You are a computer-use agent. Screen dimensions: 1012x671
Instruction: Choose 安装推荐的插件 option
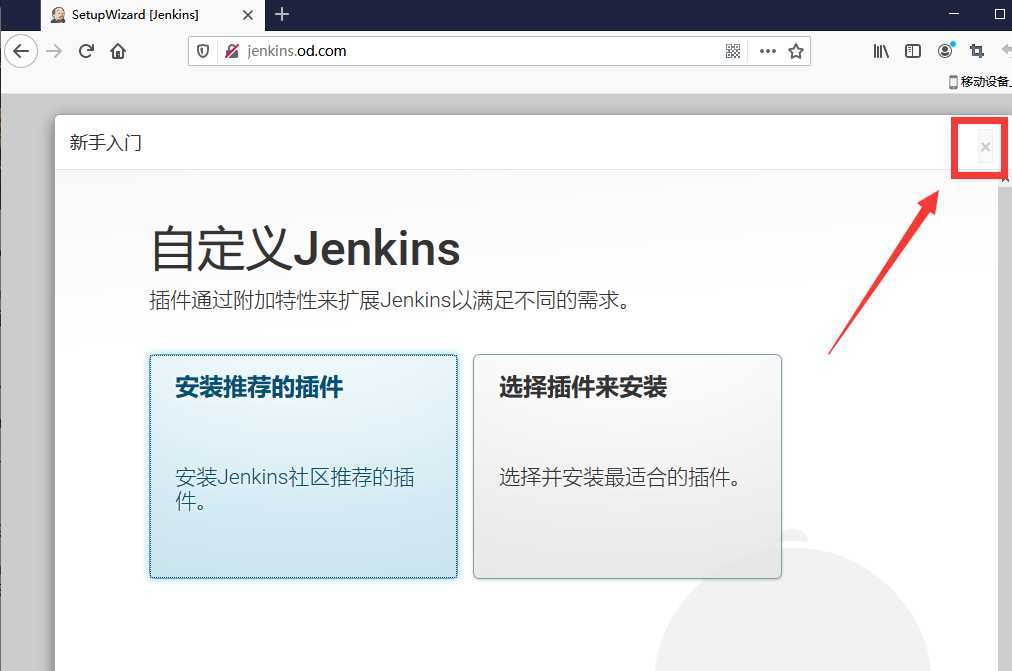coord(303,466)
